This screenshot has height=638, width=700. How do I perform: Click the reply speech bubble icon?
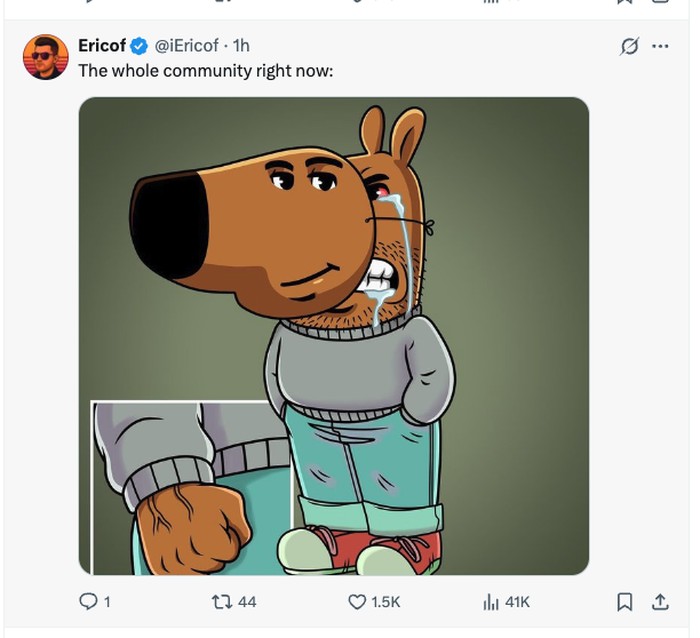(88, 601)
